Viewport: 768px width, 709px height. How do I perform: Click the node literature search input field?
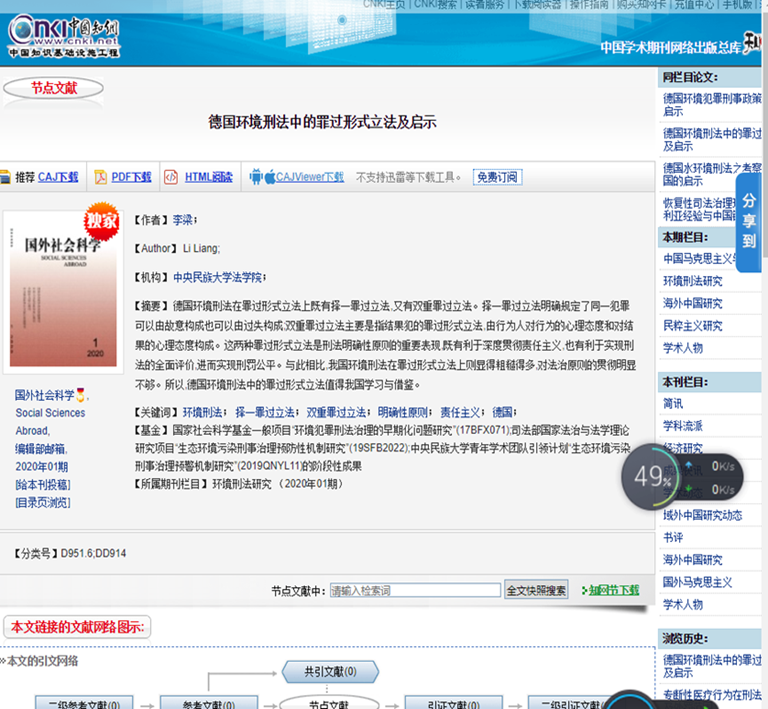tap(414, 590)
